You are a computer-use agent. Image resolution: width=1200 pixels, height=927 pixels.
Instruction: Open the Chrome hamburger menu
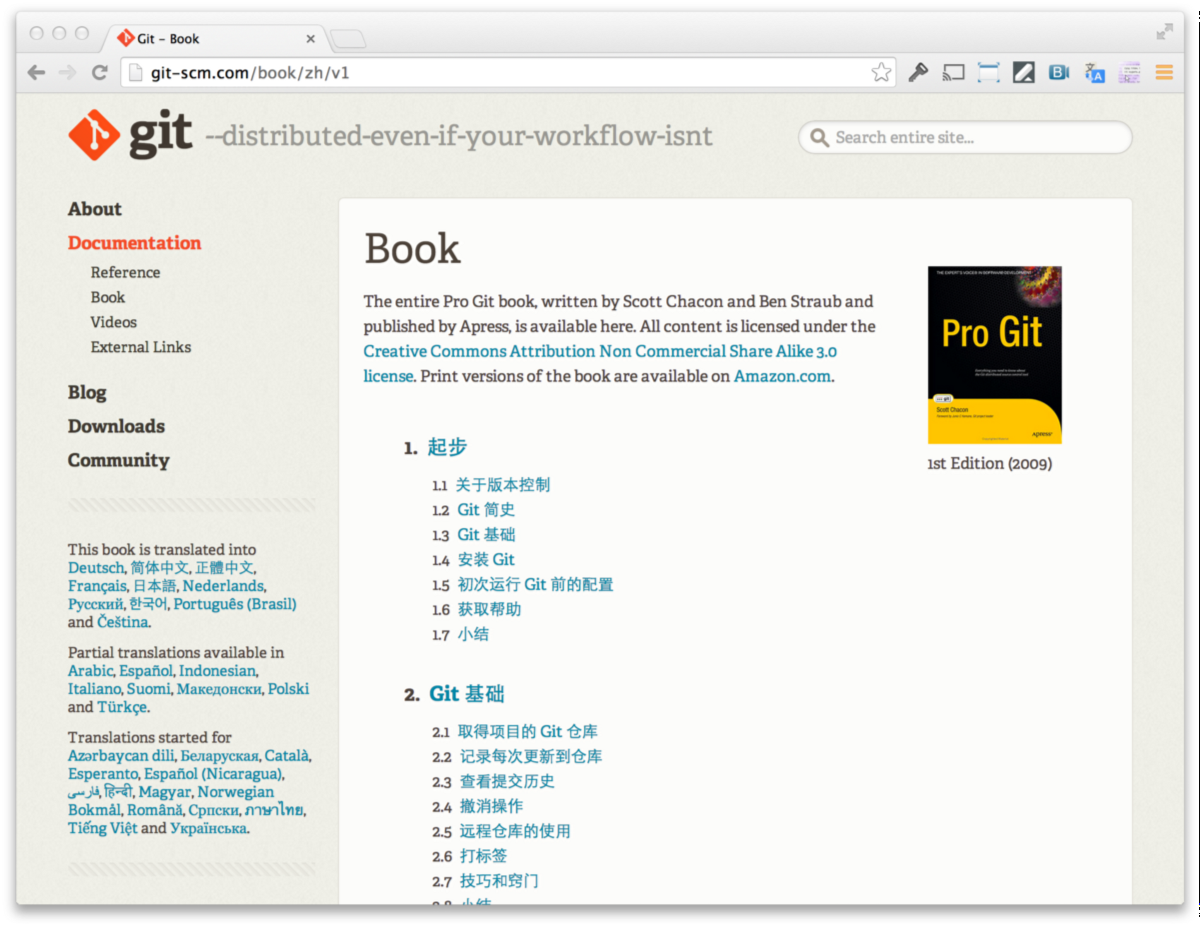[x=1164, y=72]
